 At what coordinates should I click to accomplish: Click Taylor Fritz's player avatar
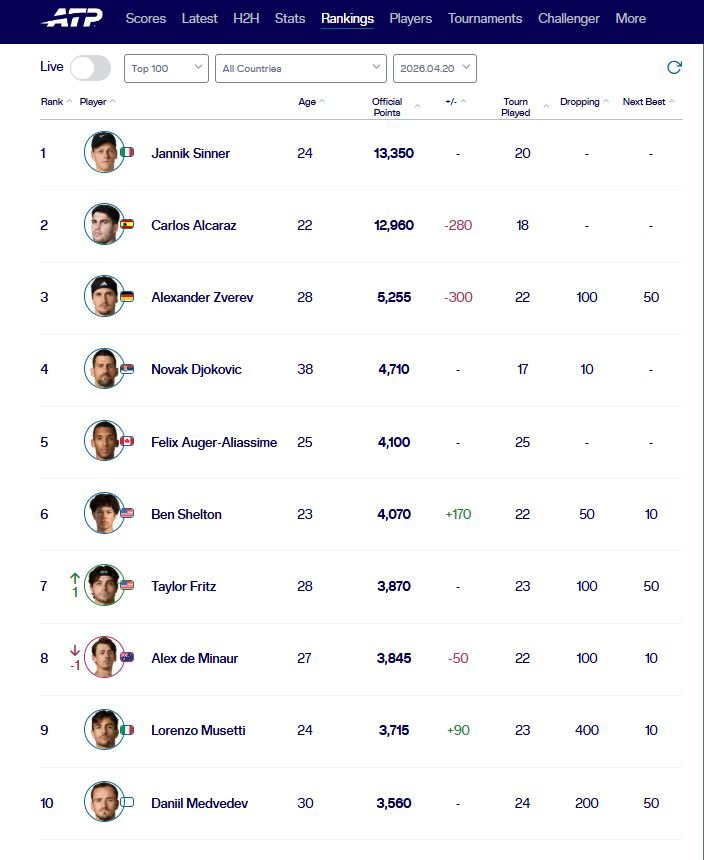tap(104, 586)
